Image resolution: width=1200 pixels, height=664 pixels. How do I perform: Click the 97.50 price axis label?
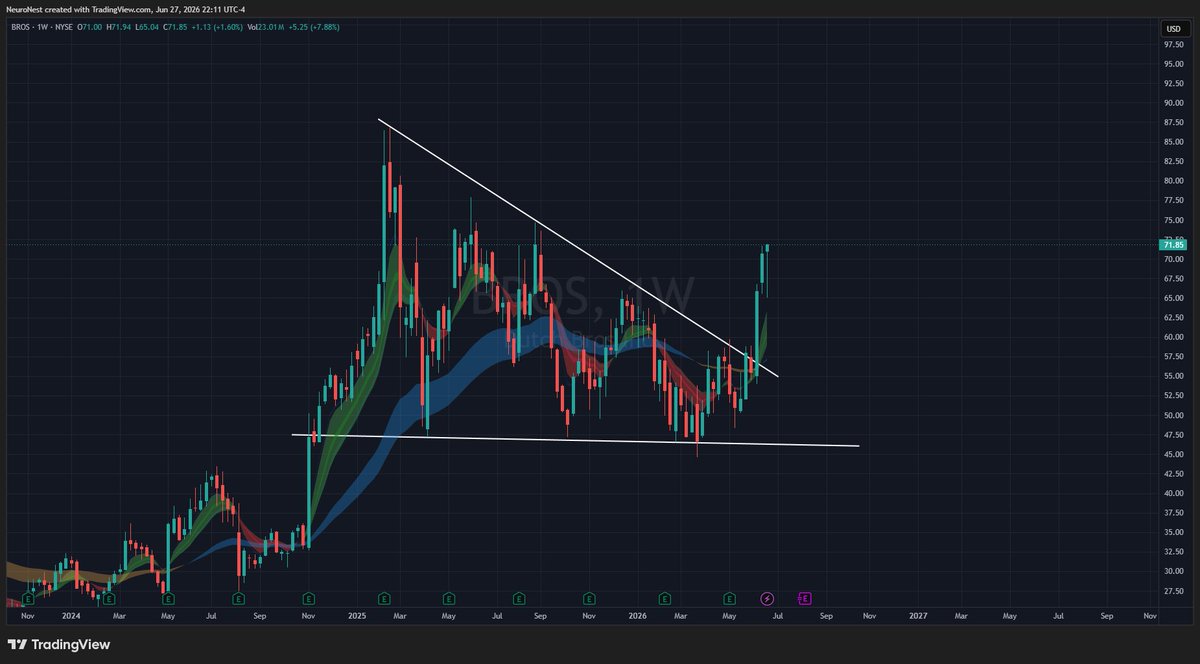[x=1172, y=44]
